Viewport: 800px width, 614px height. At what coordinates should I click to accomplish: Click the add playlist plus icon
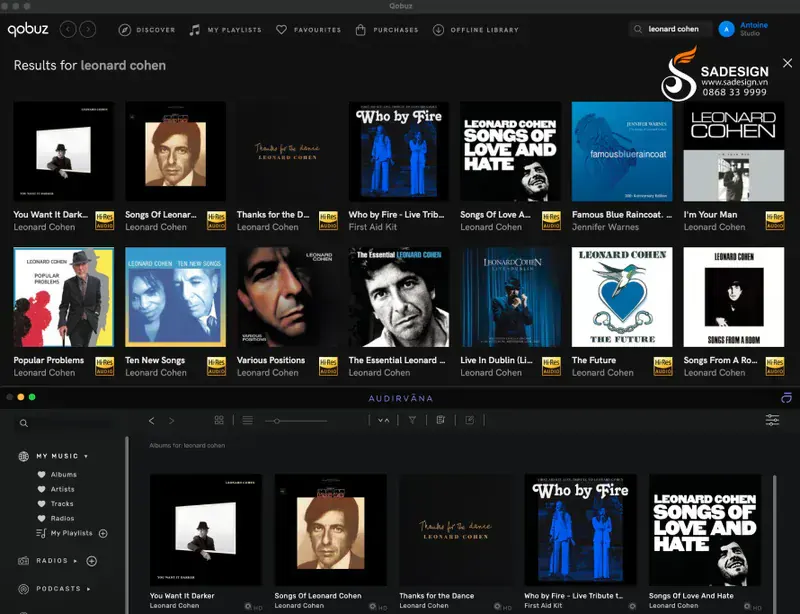pos(103,533)
